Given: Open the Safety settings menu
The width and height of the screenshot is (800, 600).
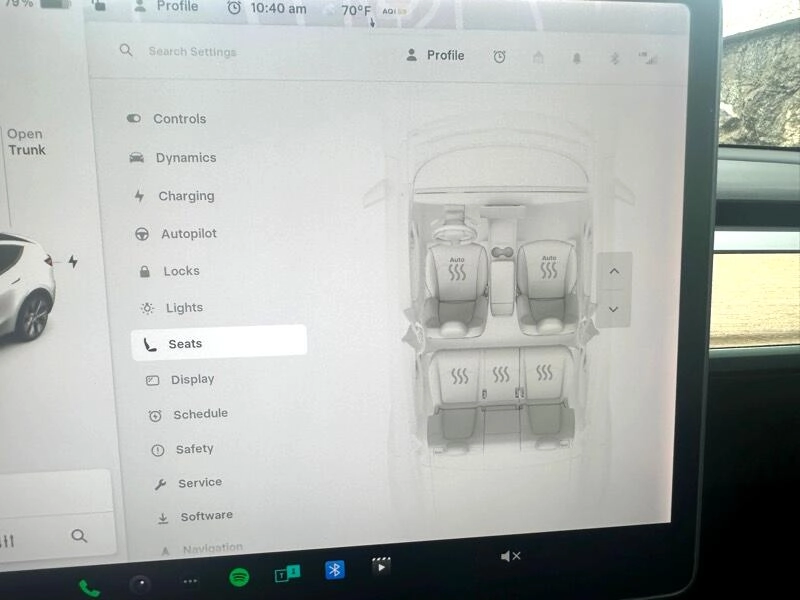Looking at the screenshot, I should pos(182,449).
